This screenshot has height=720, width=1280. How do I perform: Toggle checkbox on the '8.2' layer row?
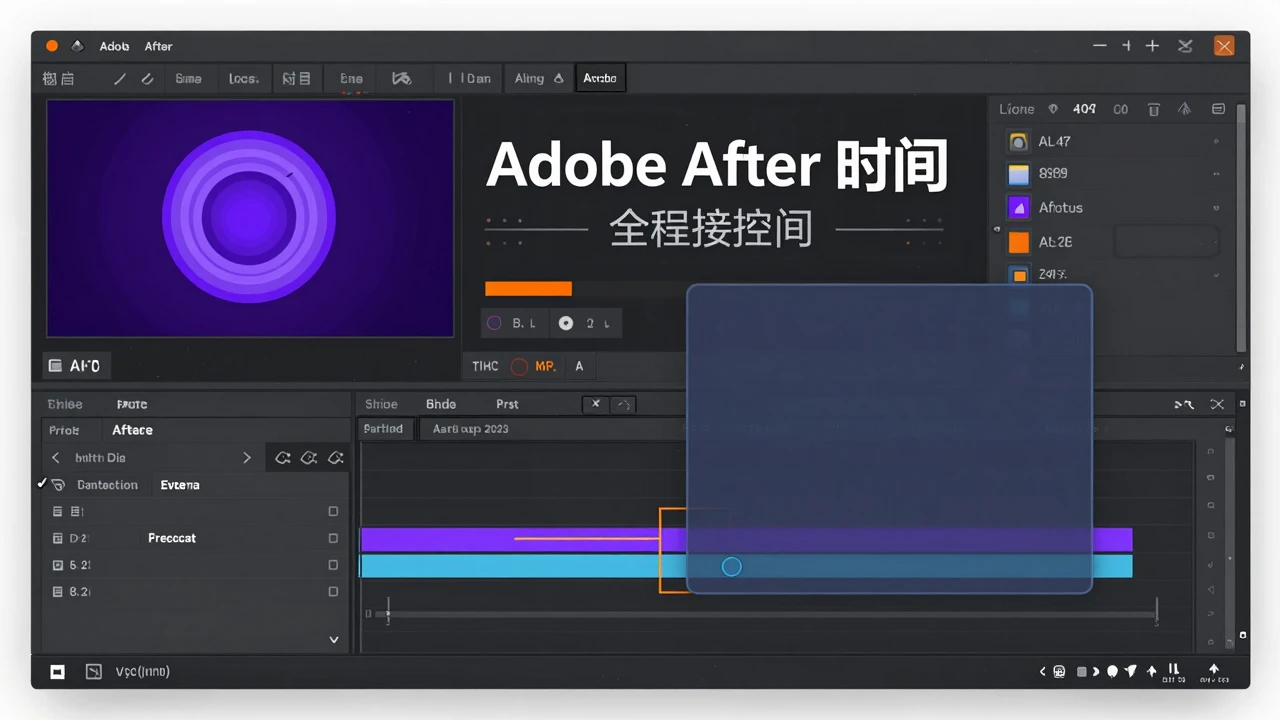(333, 592)
